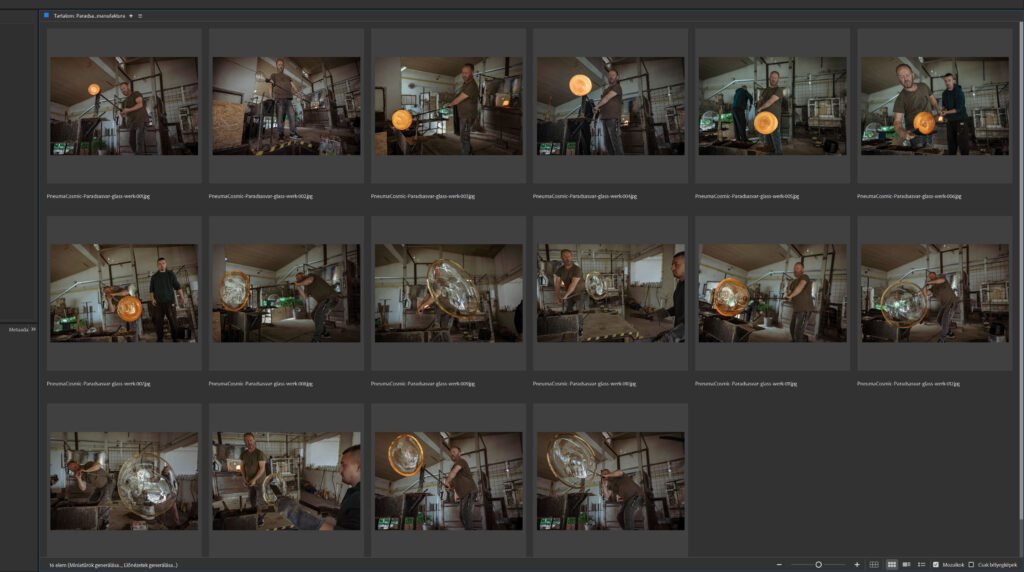This screenshot has height=572, width=1024.
Task: Click the plus icon to enlarge thumbnails
Action: point(857,565)
